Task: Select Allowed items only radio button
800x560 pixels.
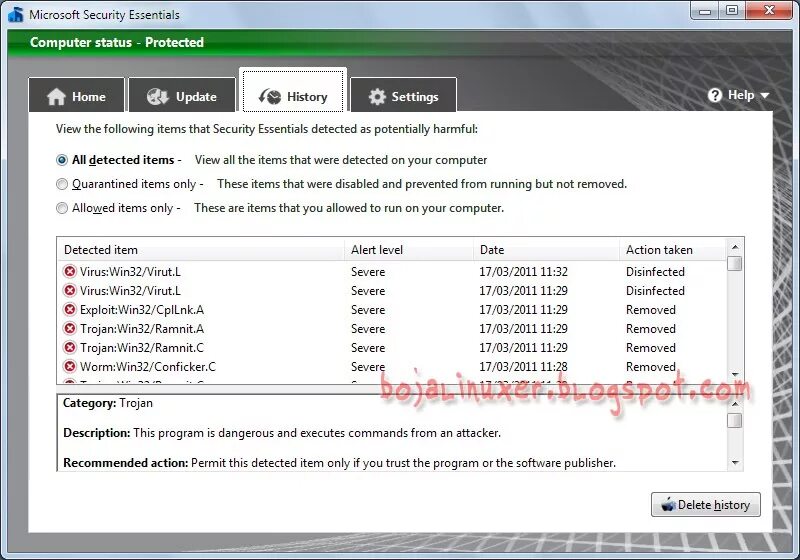Action: pos(62,208)
